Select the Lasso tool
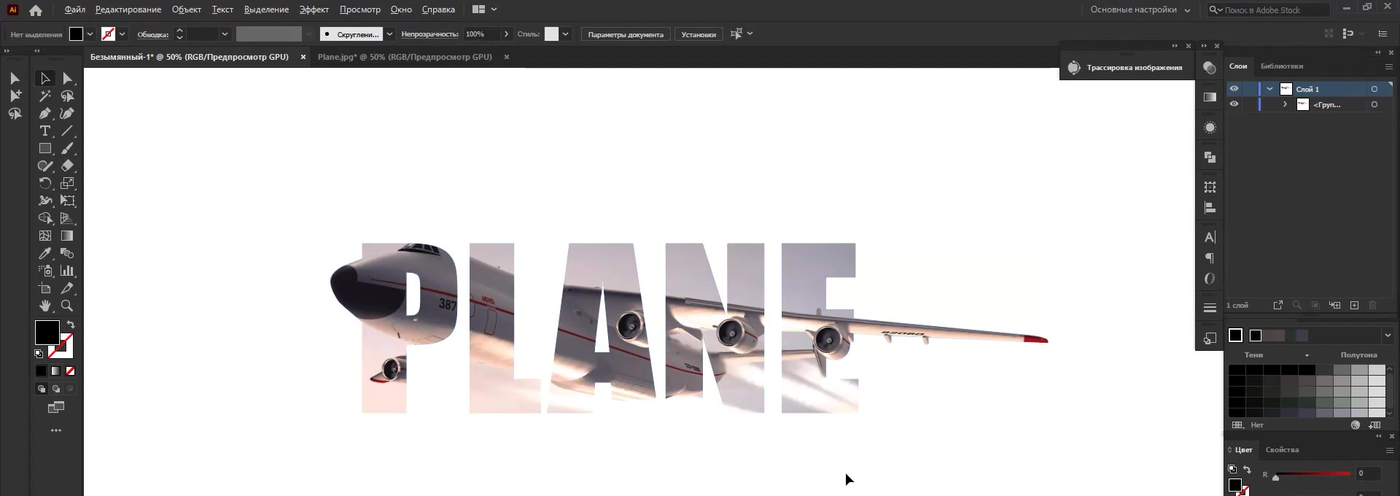The height and width of the screenshot is (496, 1400). [x=67, y=96]
